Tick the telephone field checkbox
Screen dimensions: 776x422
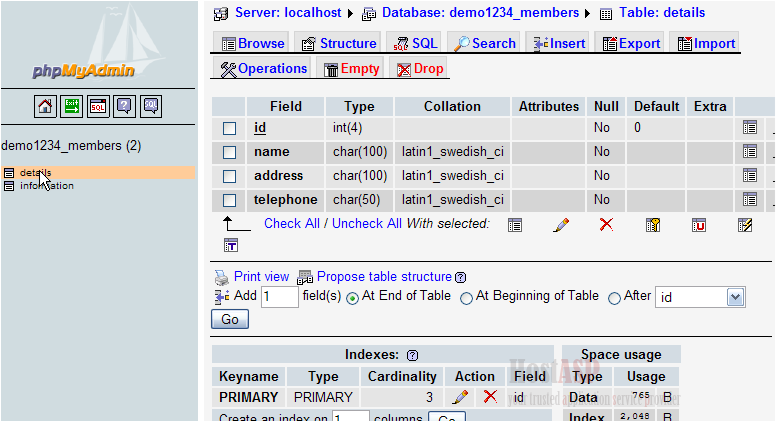pyautogui.click(x=230, y=200)
